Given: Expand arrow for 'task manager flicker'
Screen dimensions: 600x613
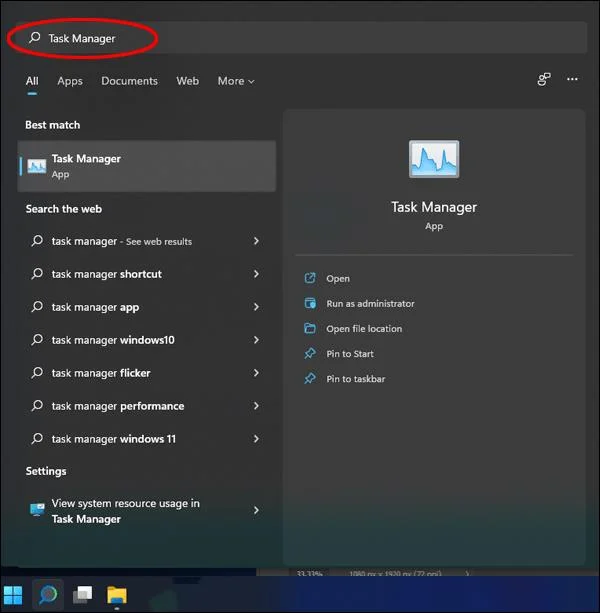Looking at the screenshot, I should pos(256,373).
